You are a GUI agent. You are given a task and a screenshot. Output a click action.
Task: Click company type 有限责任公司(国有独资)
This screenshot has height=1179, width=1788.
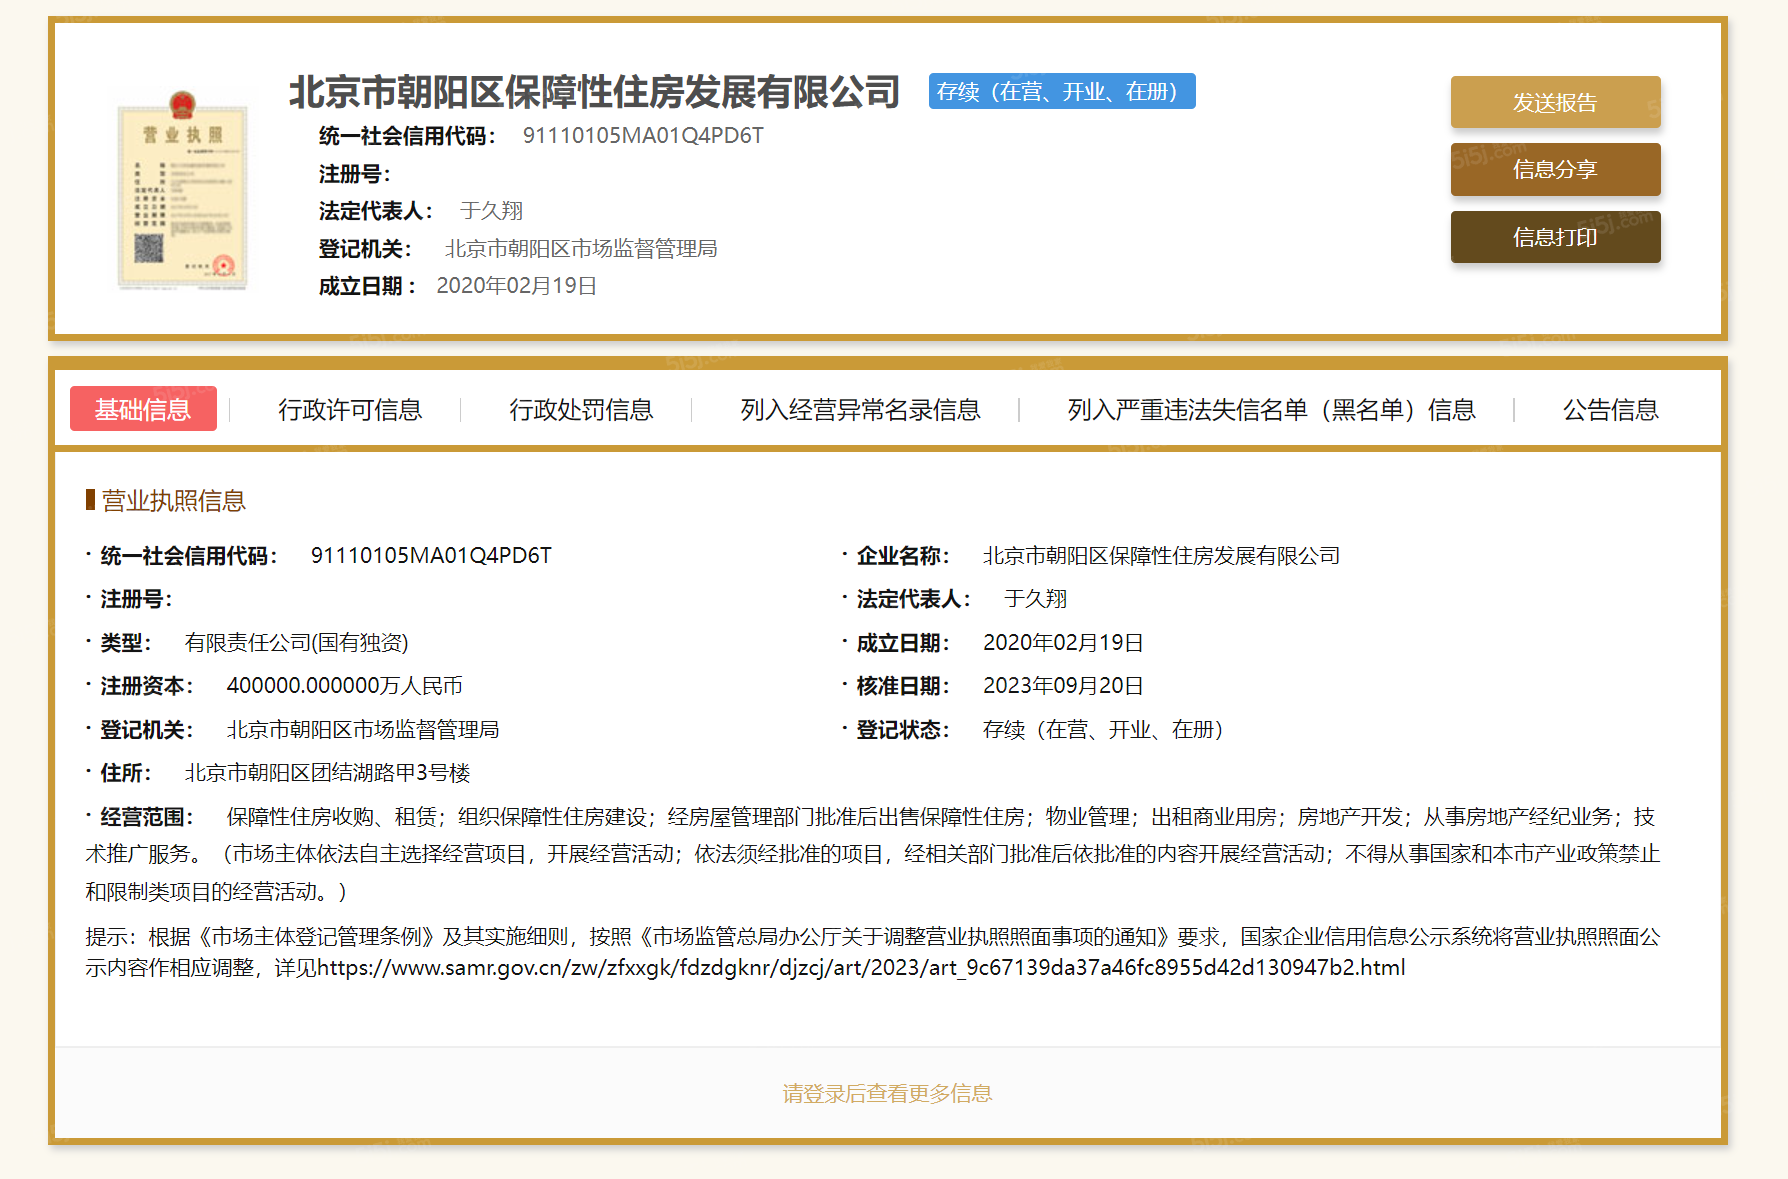(297, 643)
